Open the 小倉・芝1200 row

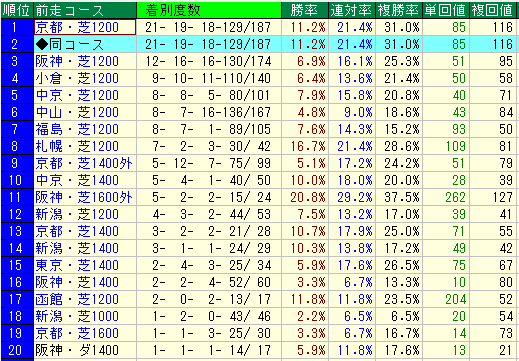click(258, 78)
